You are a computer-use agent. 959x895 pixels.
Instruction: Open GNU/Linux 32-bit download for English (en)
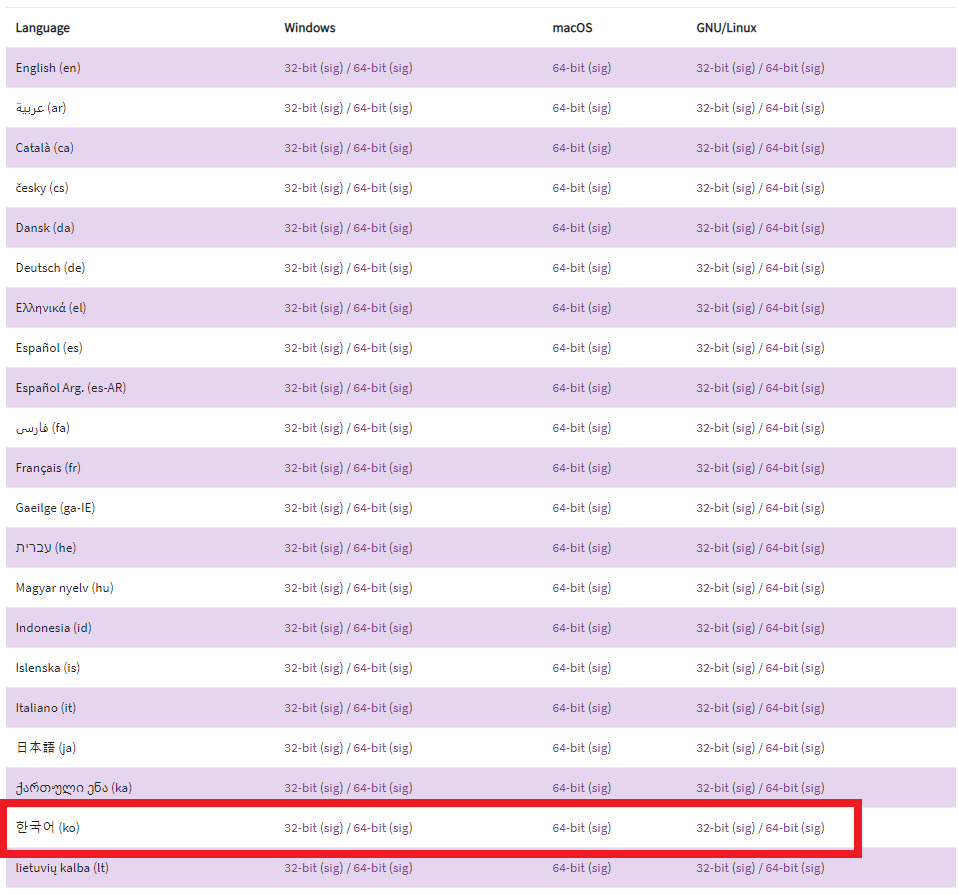pyautogui.click(x=713, y=68)
